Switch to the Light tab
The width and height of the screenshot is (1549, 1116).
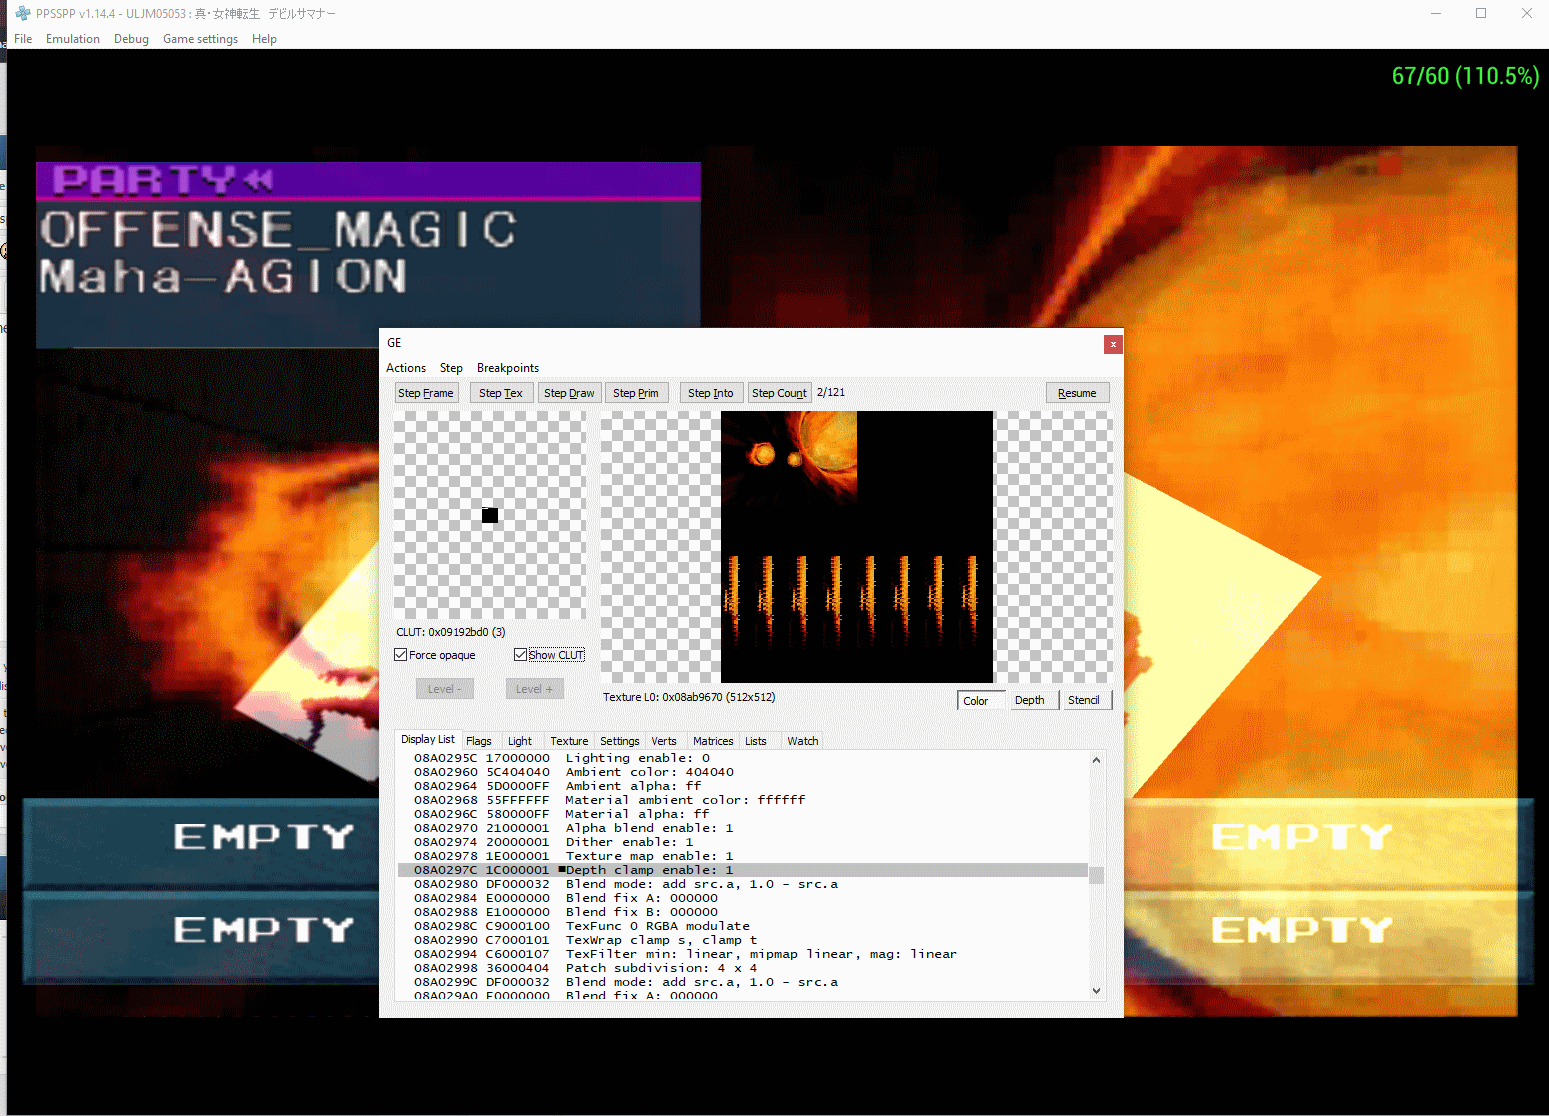click(x=520, y=741)
